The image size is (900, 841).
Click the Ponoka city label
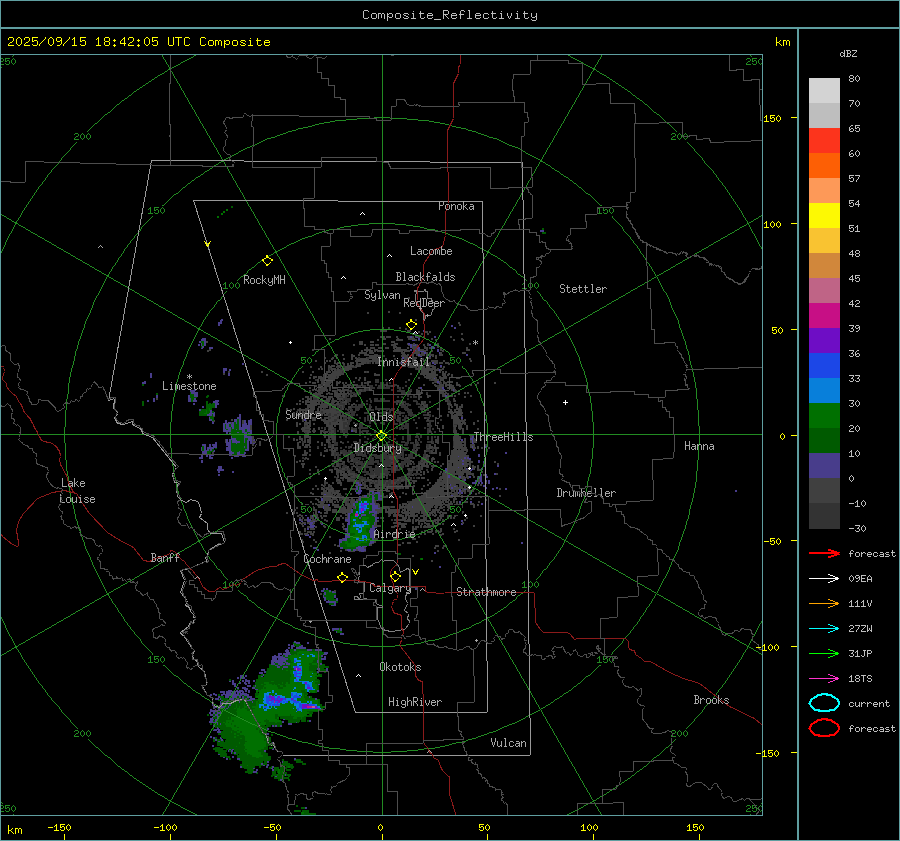tap(456, 206)
